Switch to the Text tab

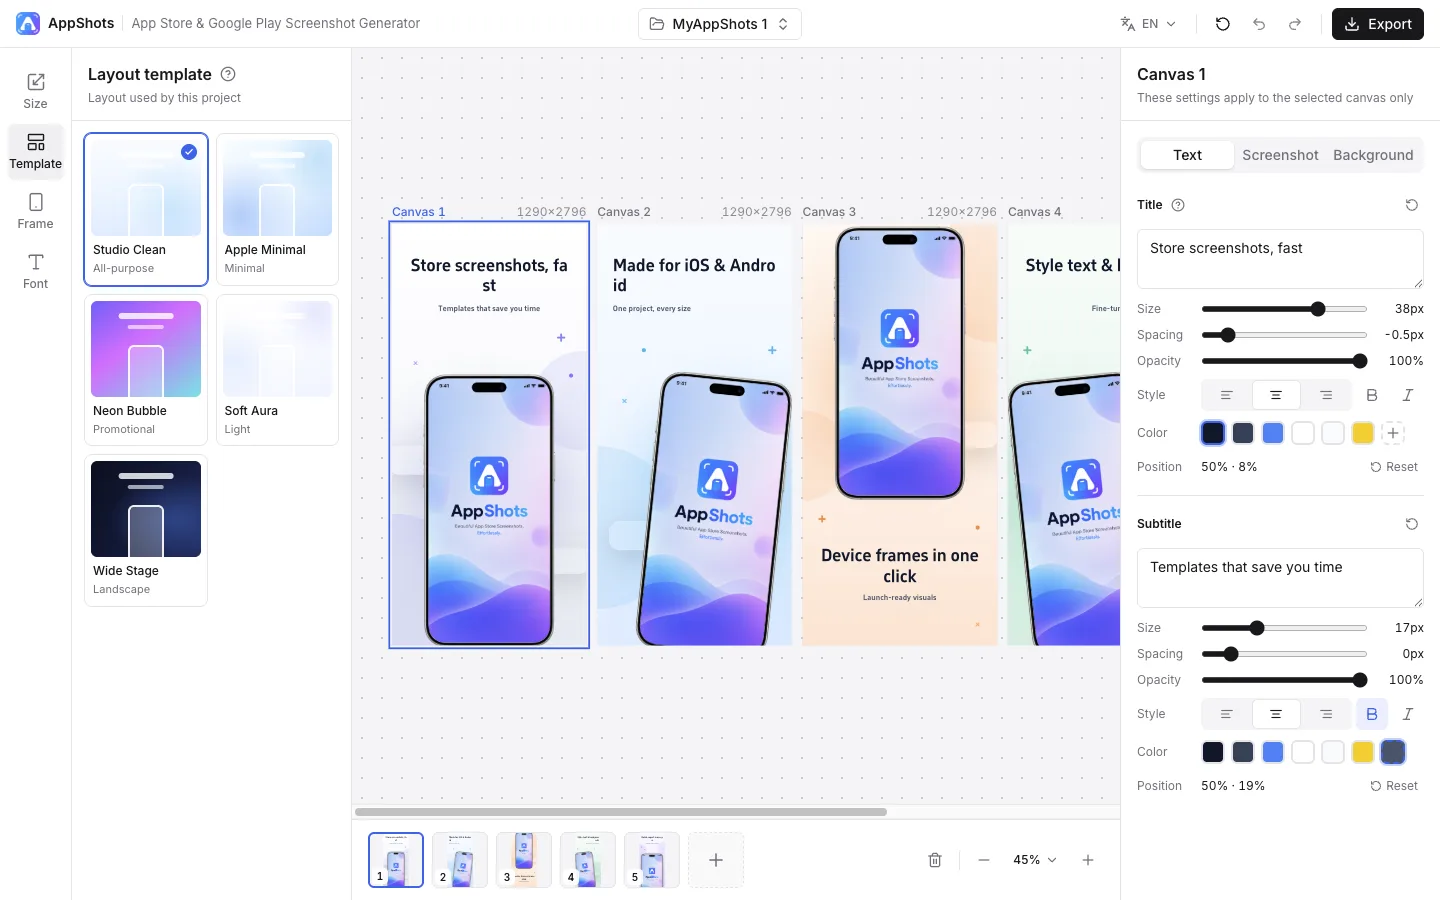pyautogui.click(x=1187, y=155)
